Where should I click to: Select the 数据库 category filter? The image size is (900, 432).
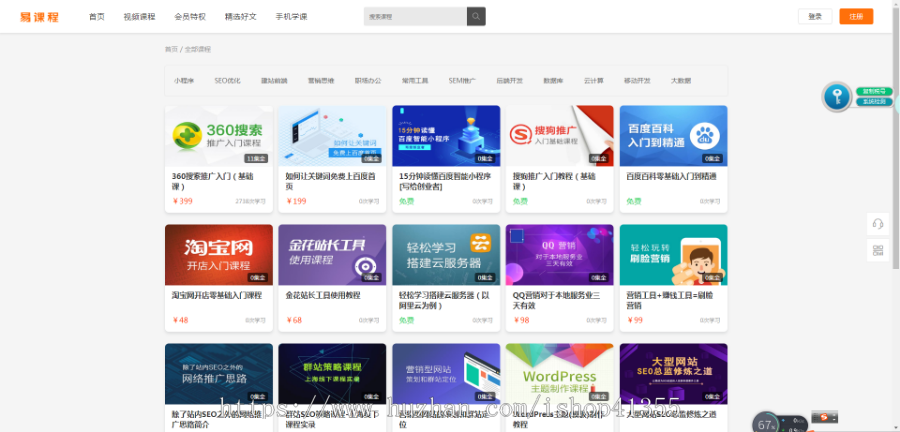coord(553,80)
